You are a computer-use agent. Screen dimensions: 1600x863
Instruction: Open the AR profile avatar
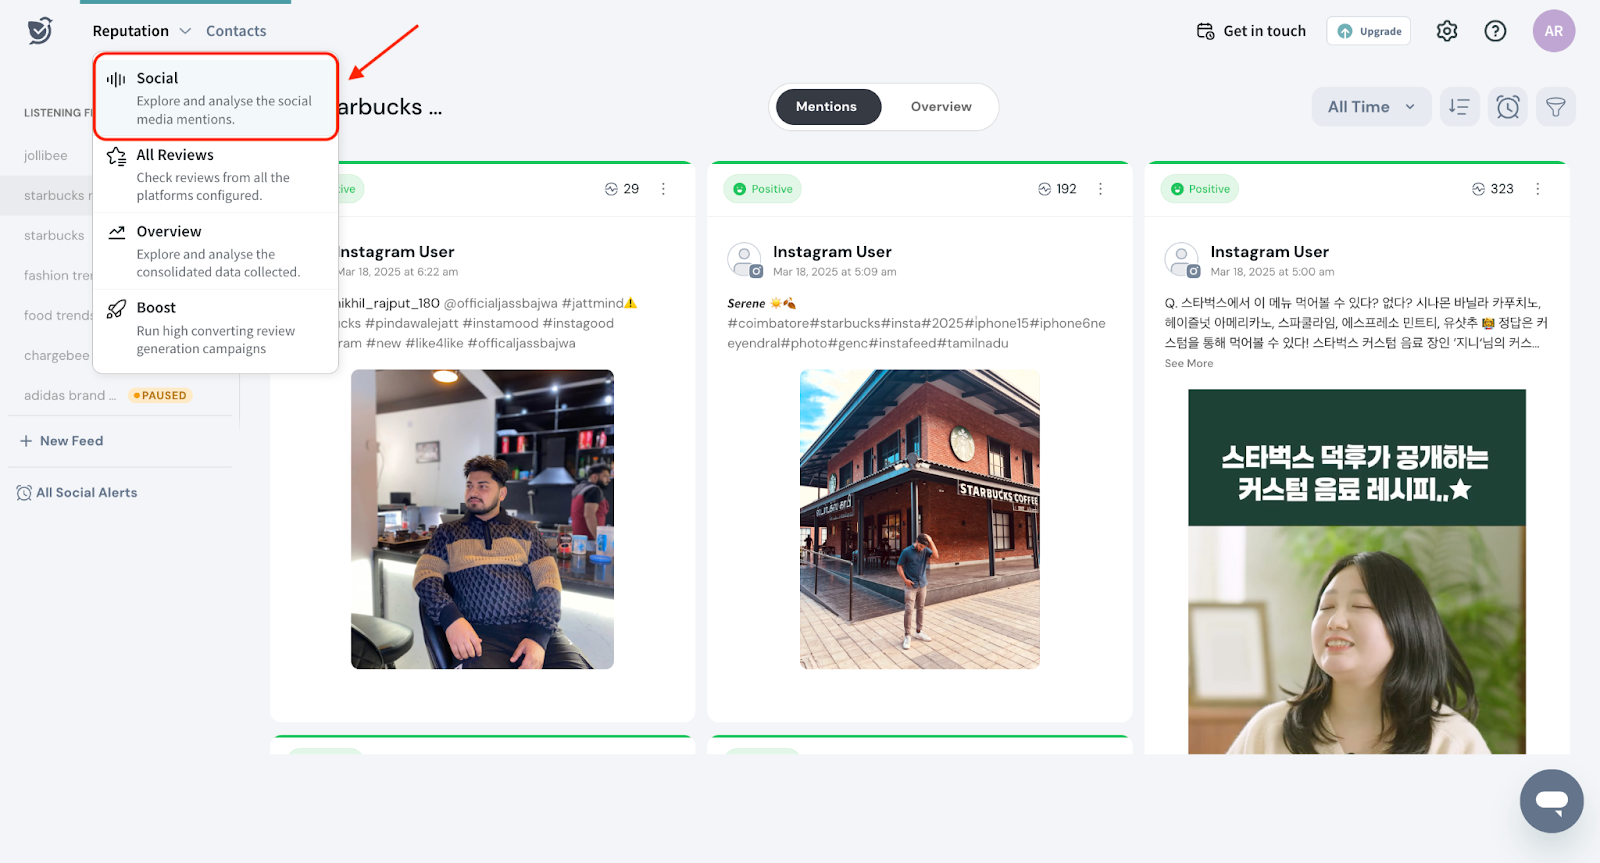[1553, 31]
